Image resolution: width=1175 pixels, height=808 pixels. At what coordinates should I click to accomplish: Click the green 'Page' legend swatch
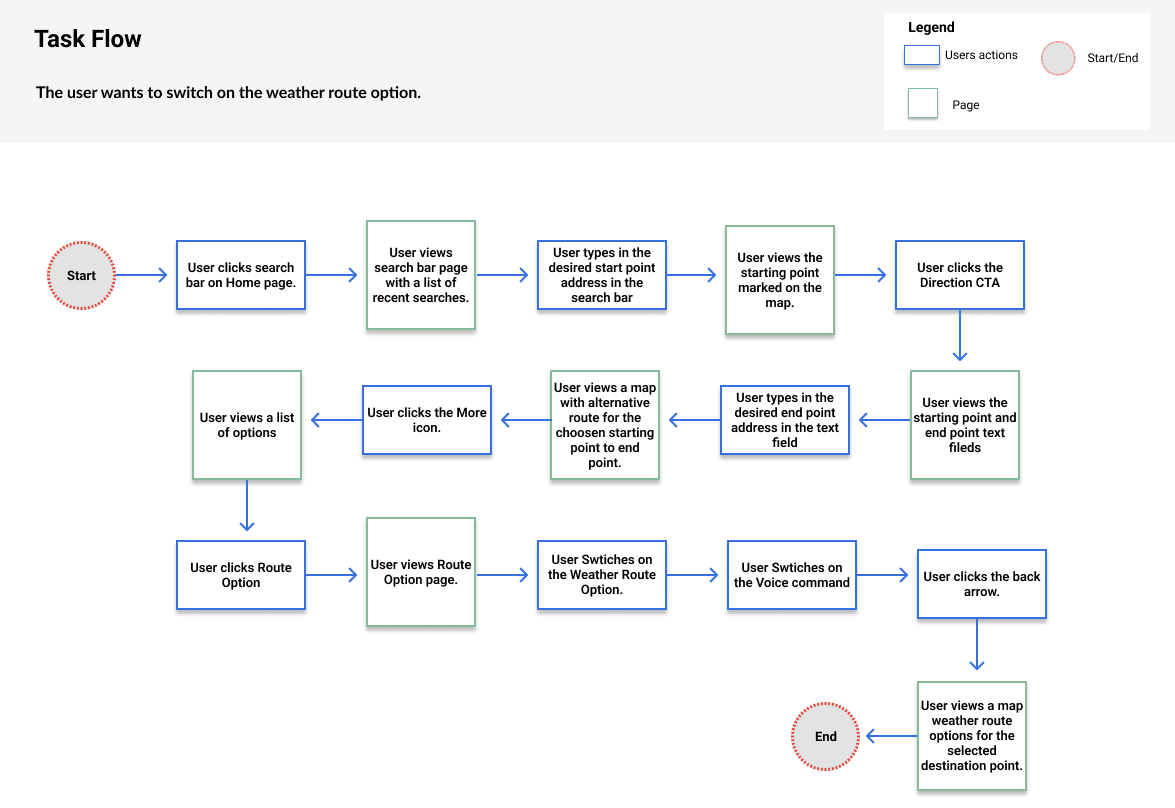point(922,103)
